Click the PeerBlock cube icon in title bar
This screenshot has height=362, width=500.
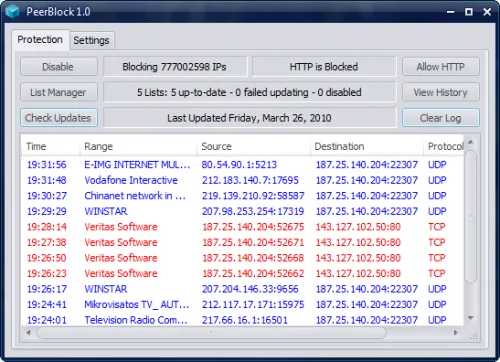pyautogui.click(x=13, y=12)
